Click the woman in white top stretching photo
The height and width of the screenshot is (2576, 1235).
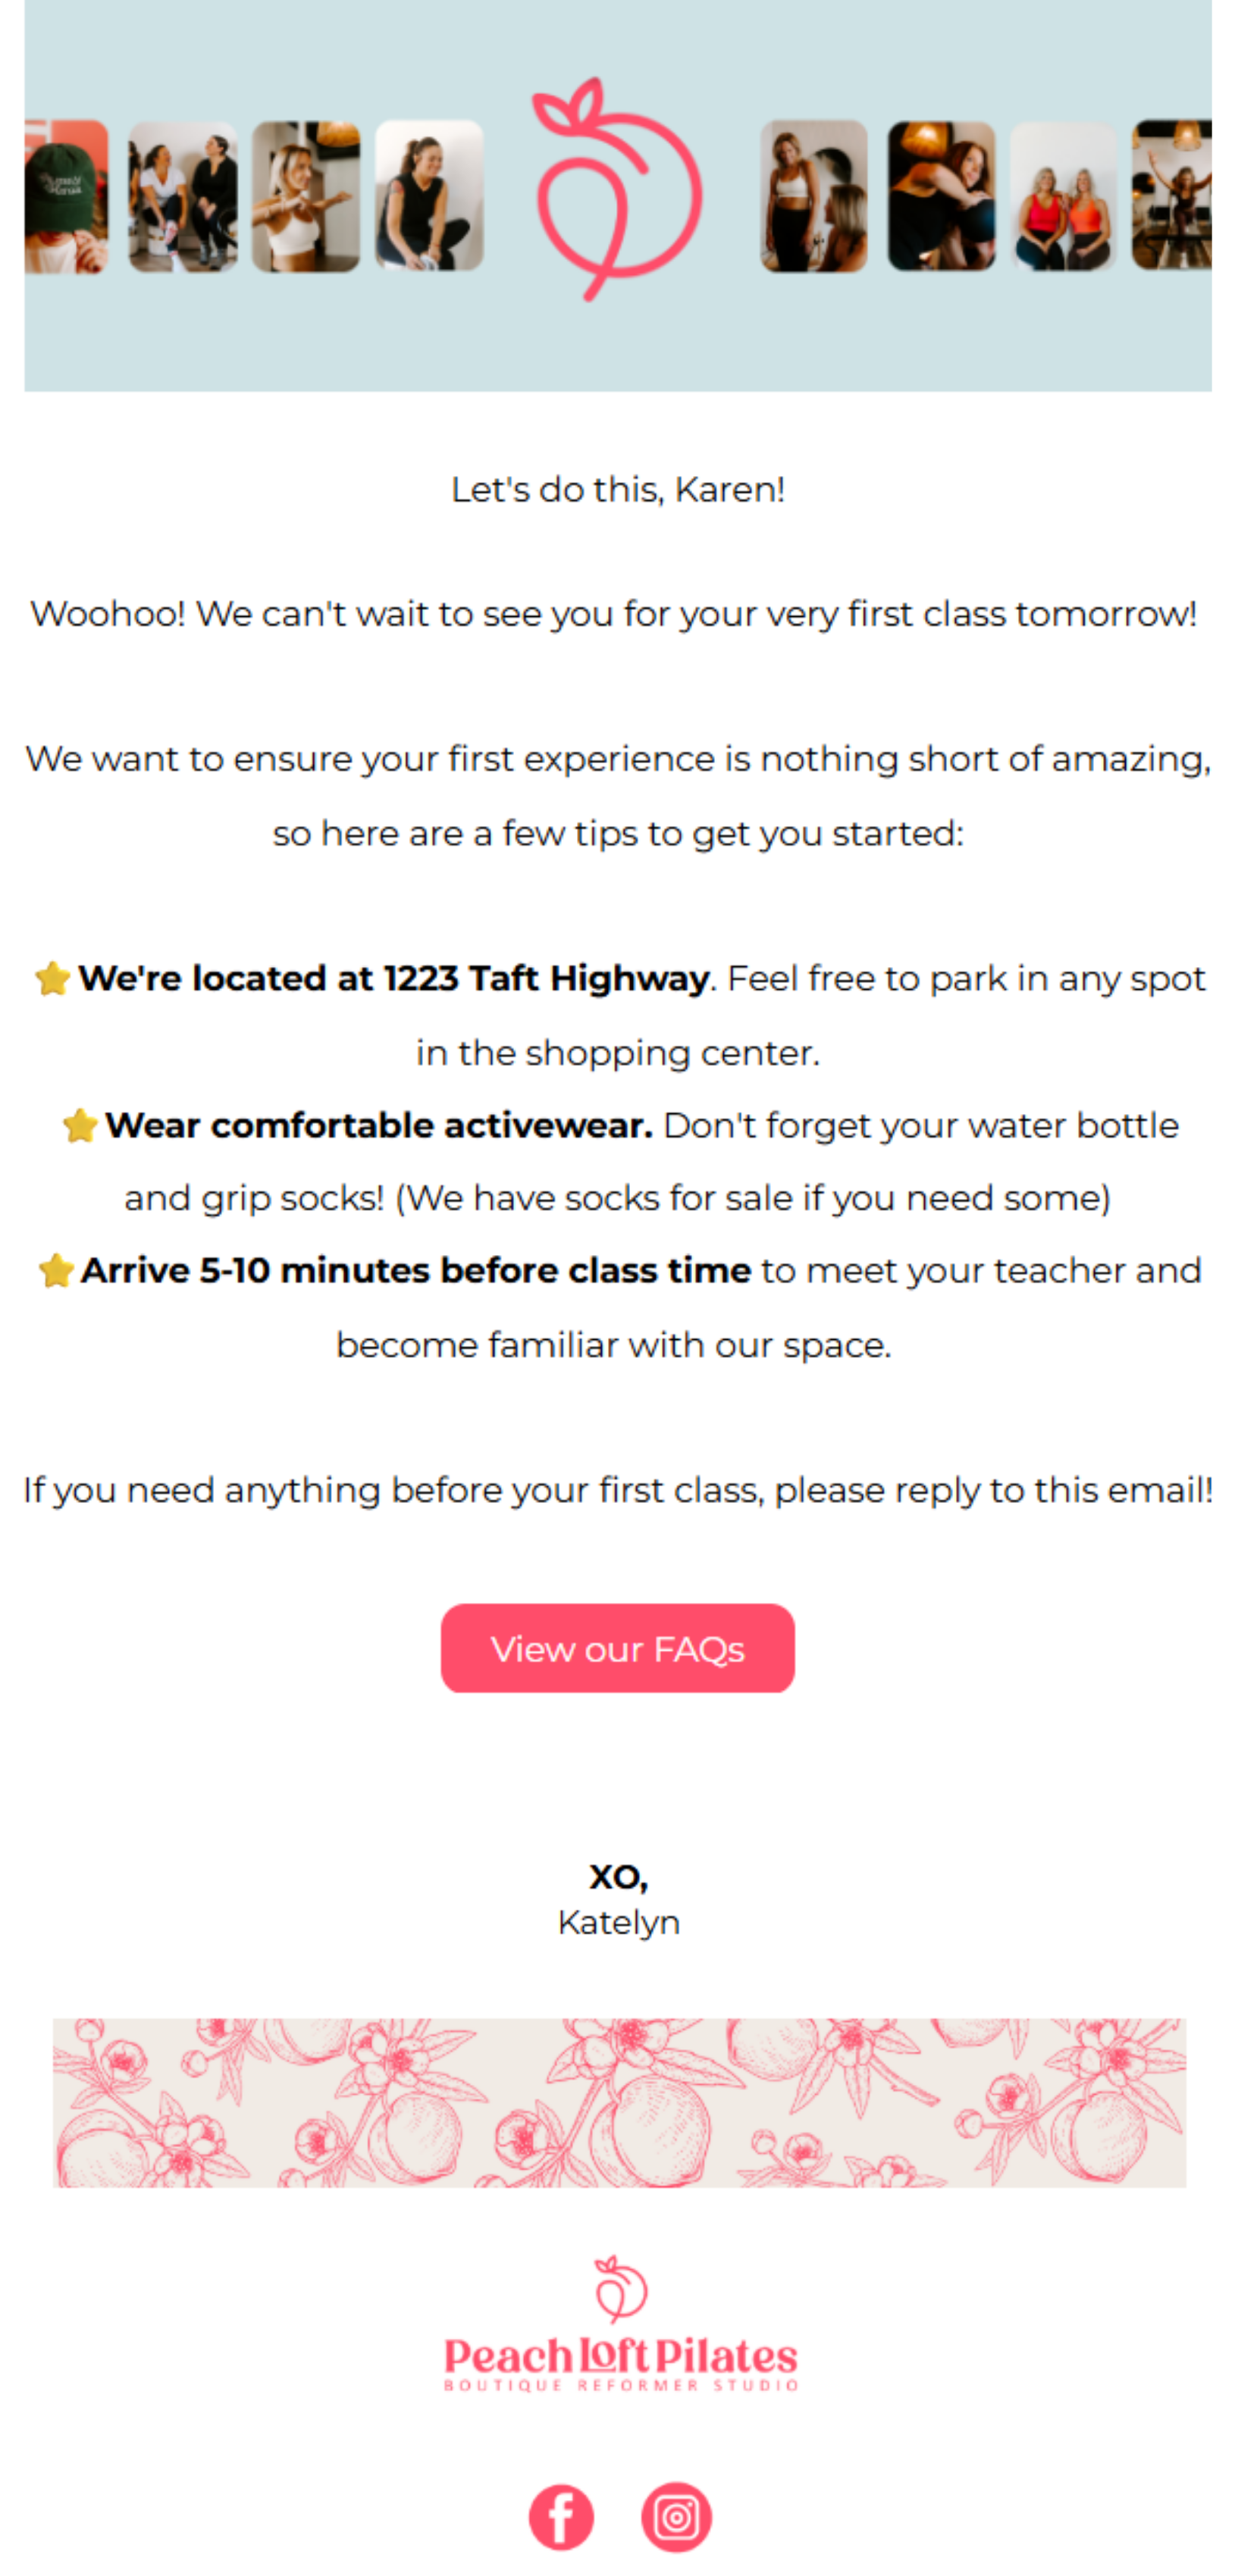coord(306,196)
